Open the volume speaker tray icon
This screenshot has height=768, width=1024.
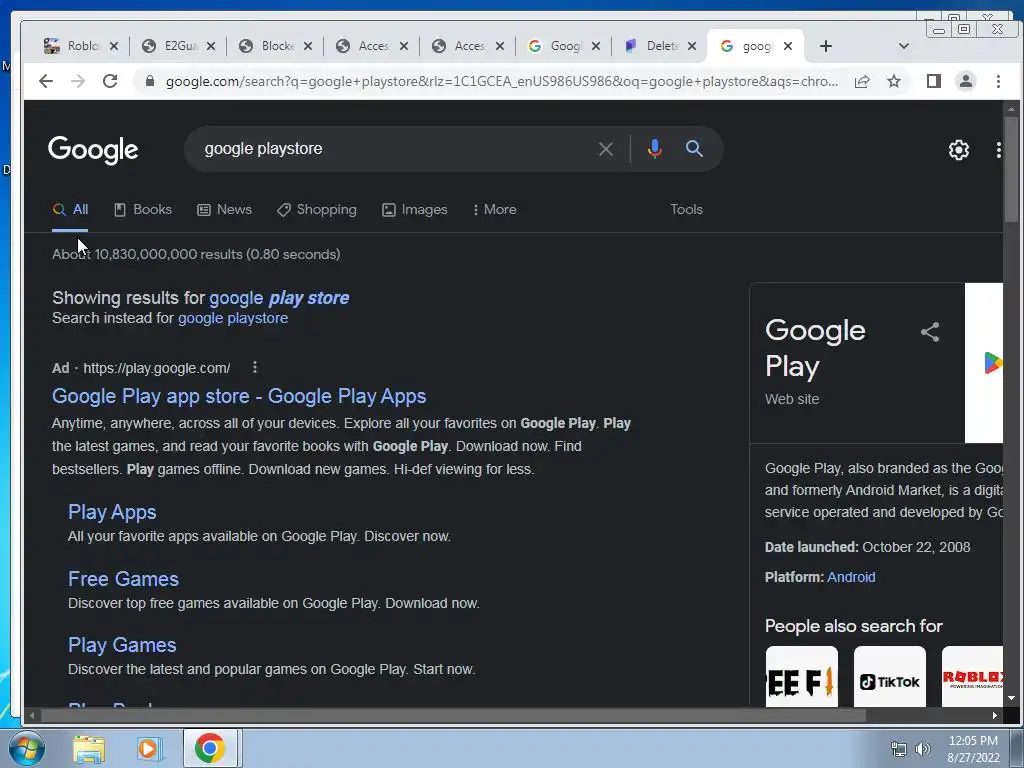point(922,749)
